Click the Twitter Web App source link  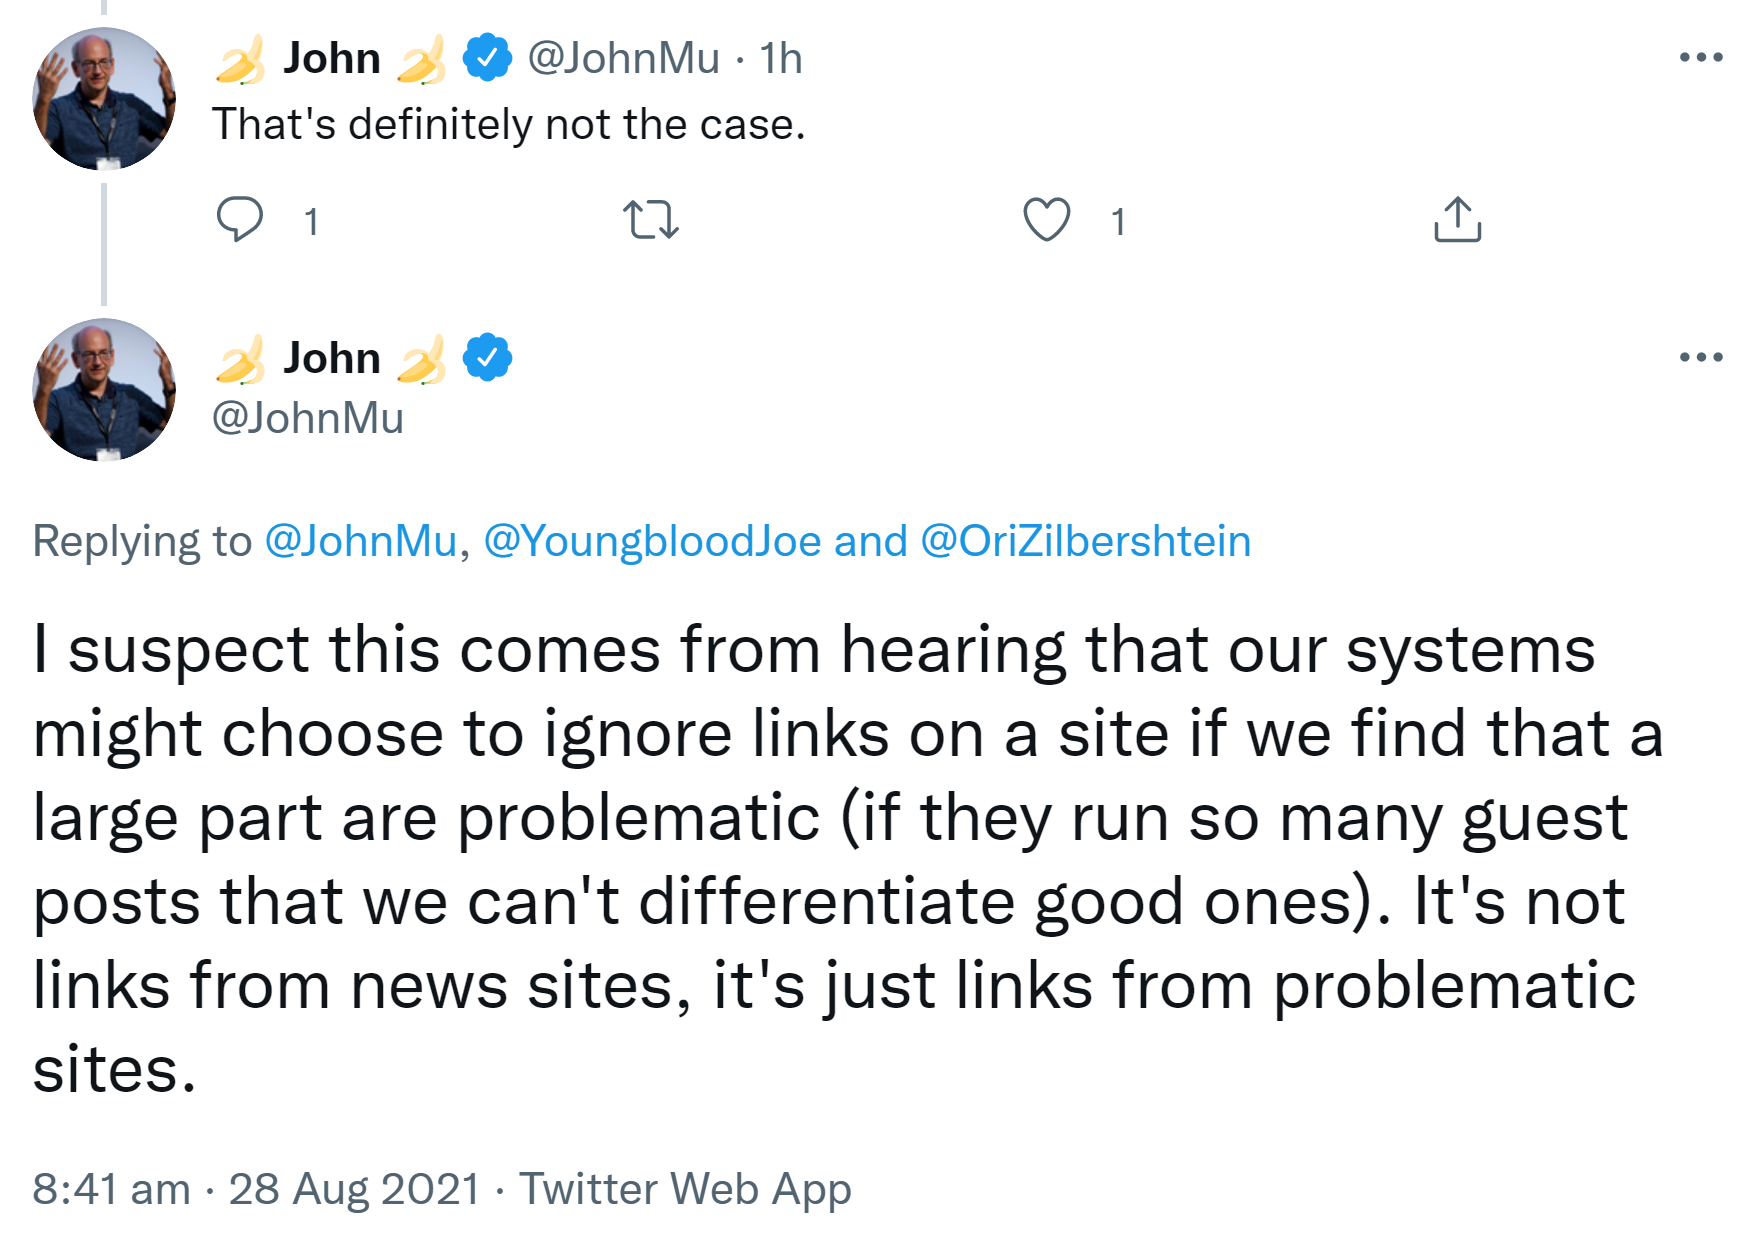685,1189
